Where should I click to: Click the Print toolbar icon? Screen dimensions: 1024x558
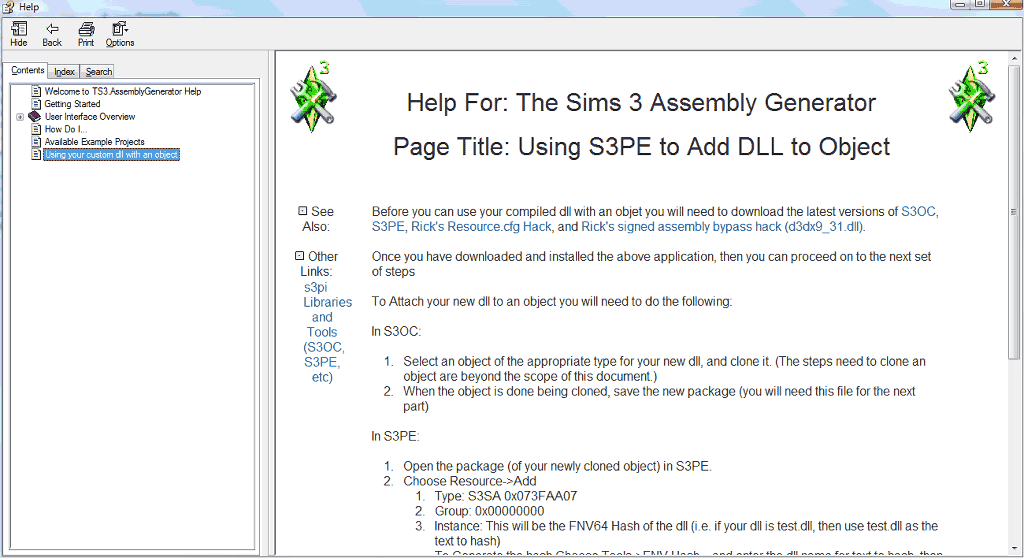click(86, 29)
